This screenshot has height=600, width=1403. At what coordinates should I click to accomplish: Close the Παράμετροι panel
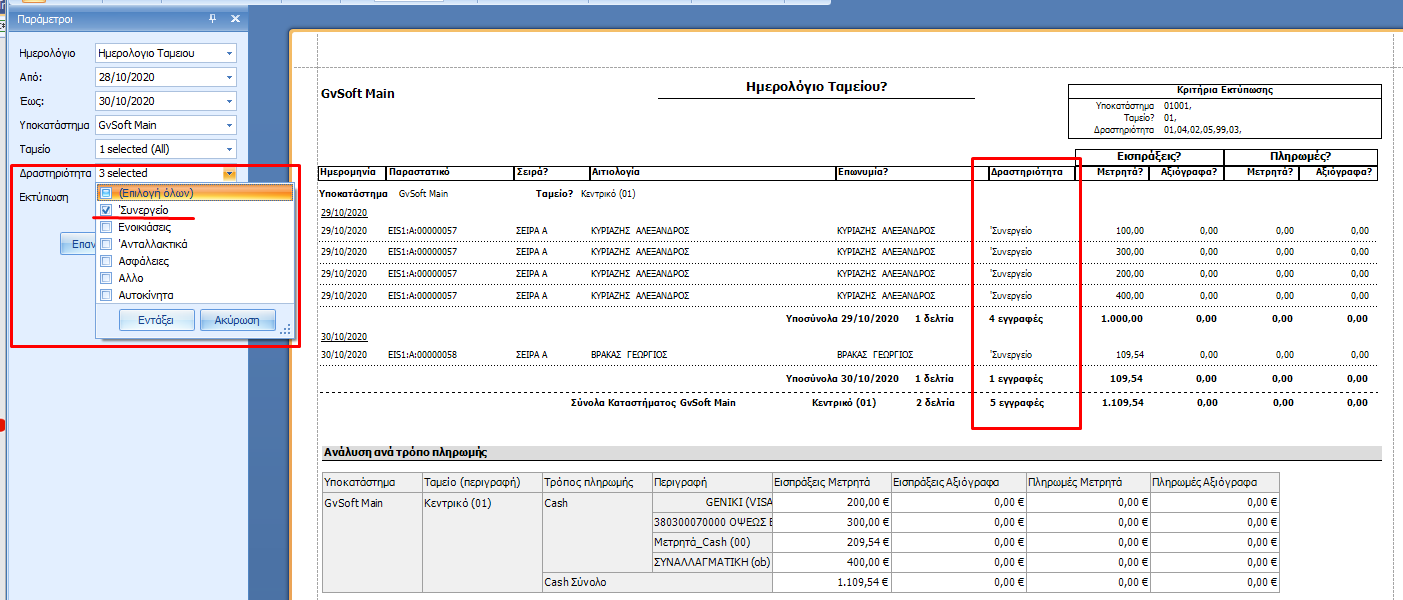pyautogui.click(x=235, y=19)
